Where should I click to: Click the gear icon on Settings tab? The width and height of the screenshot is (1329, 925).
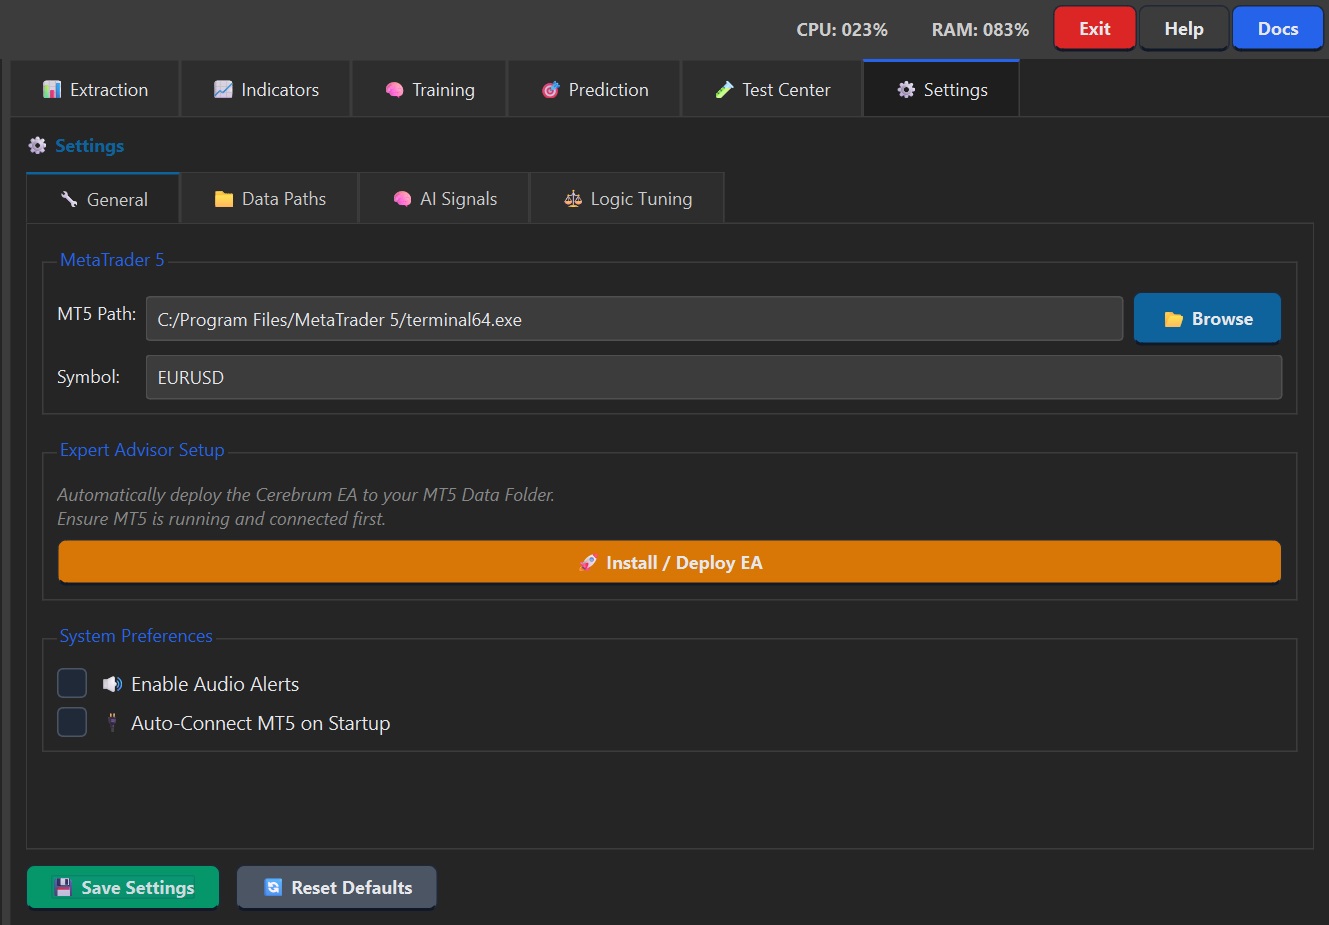[x=906, y=90]
